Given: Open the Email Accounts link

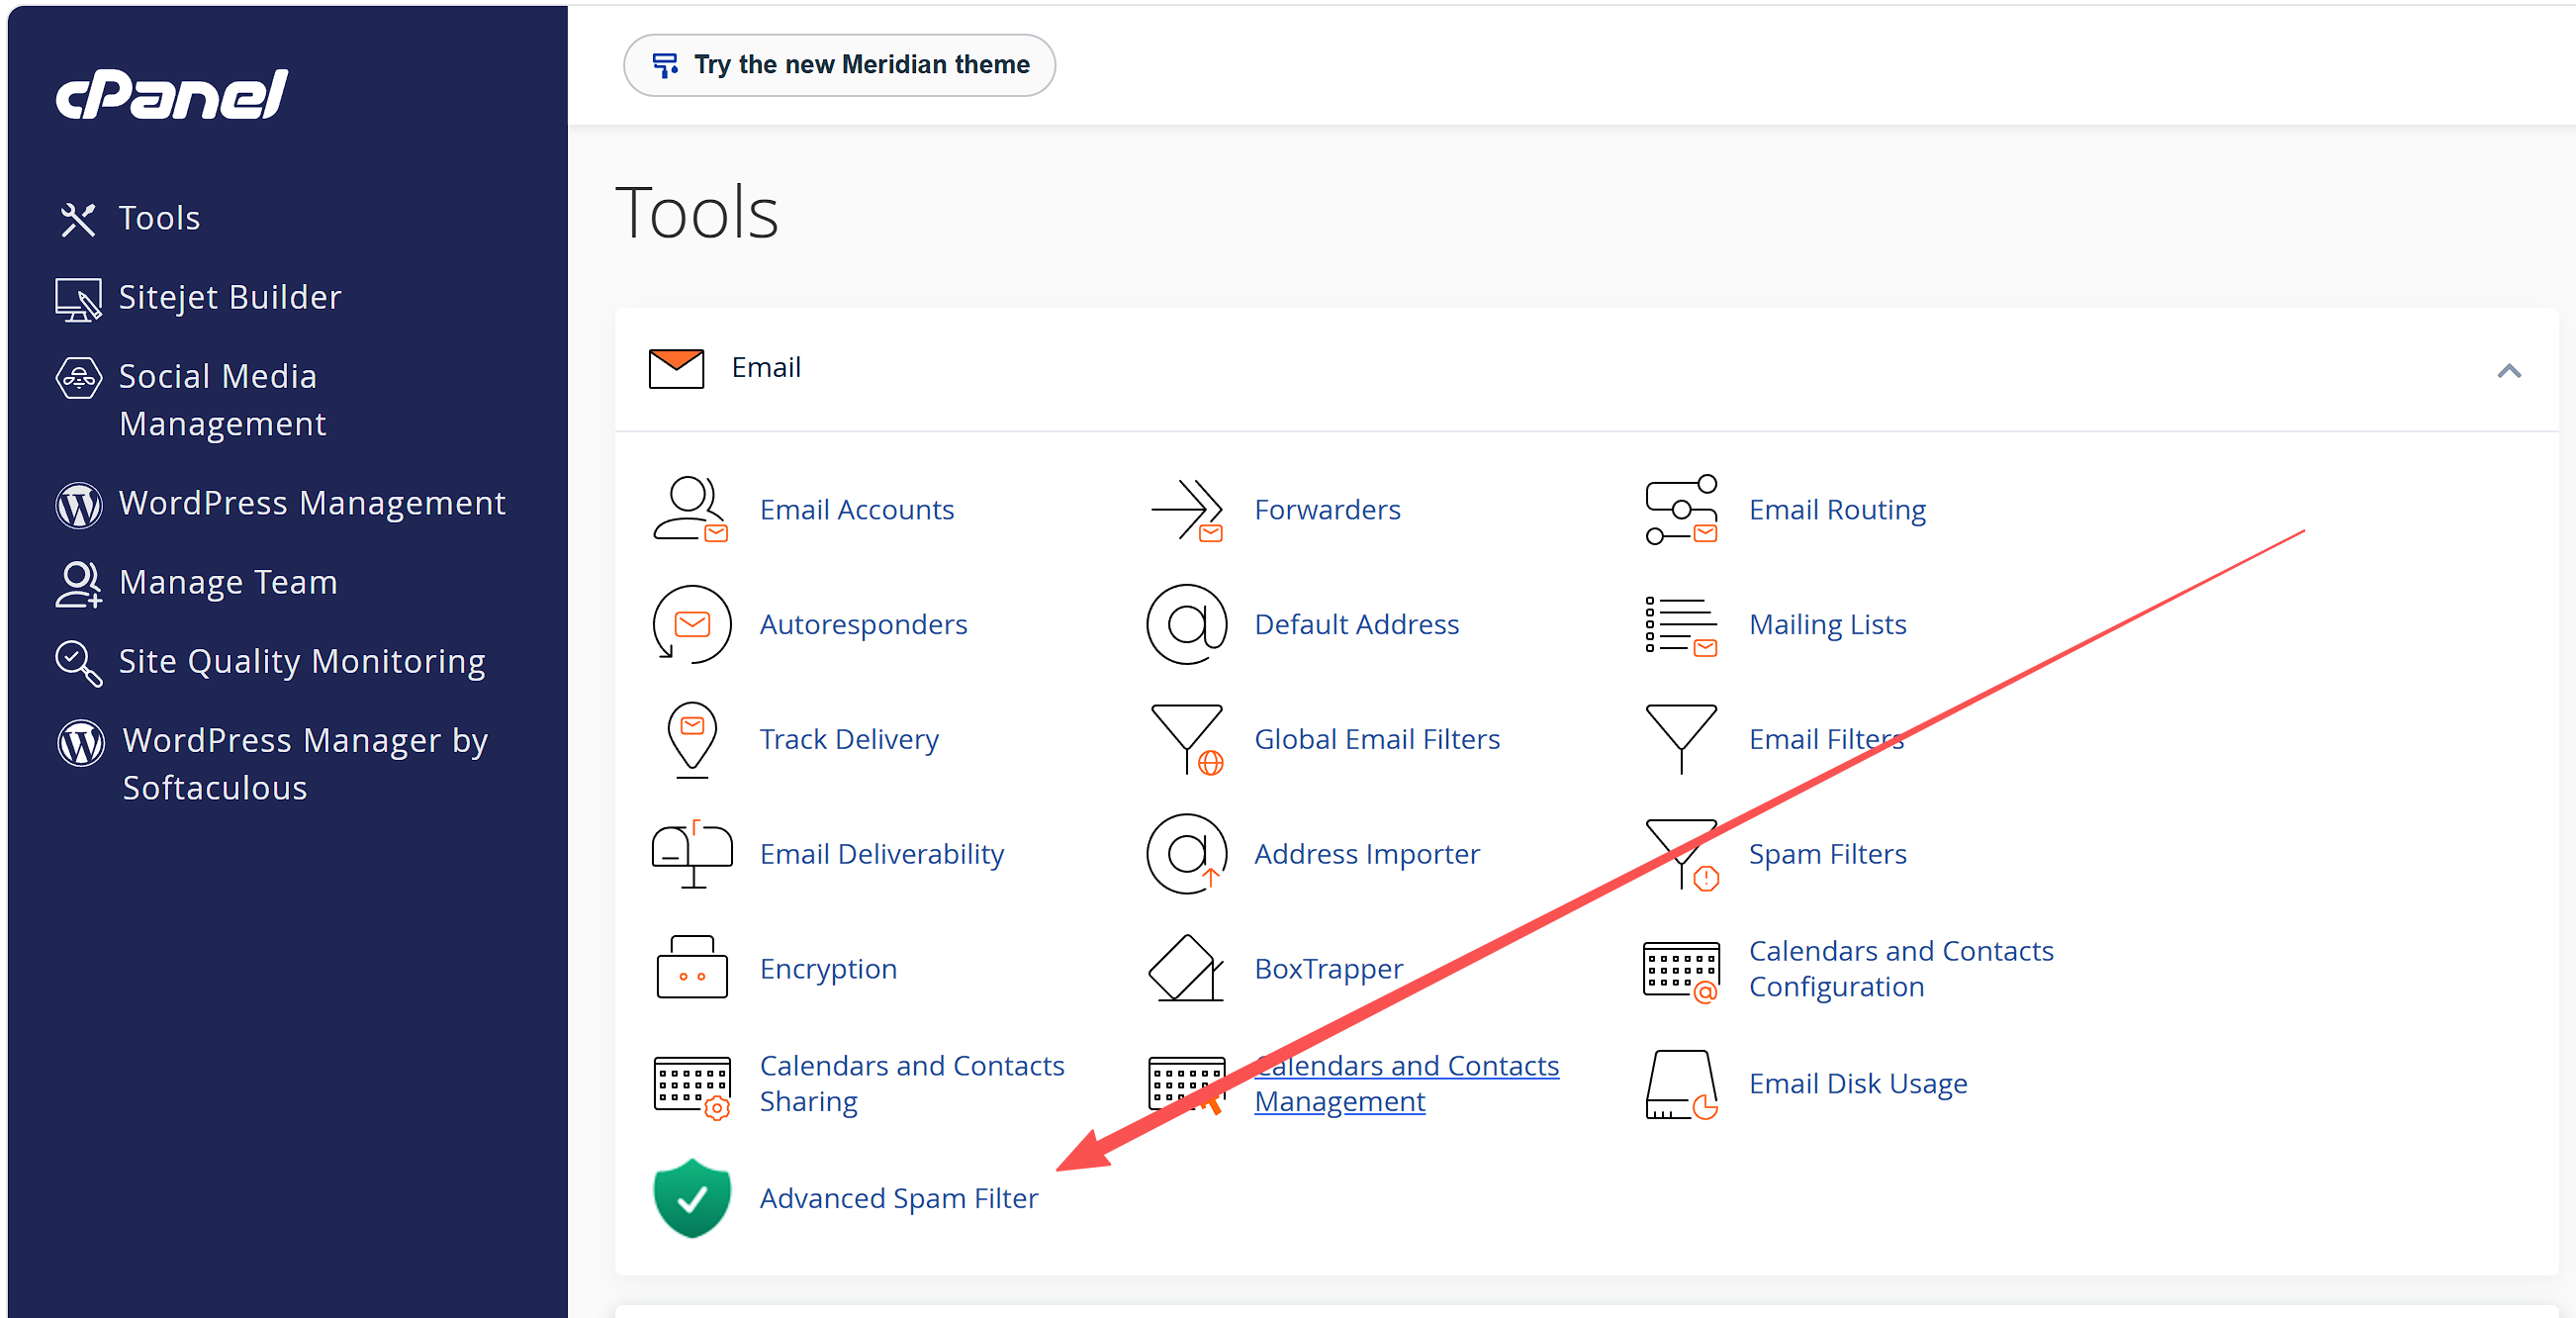Looking at the screenshot, I should (x=857, y=510).
